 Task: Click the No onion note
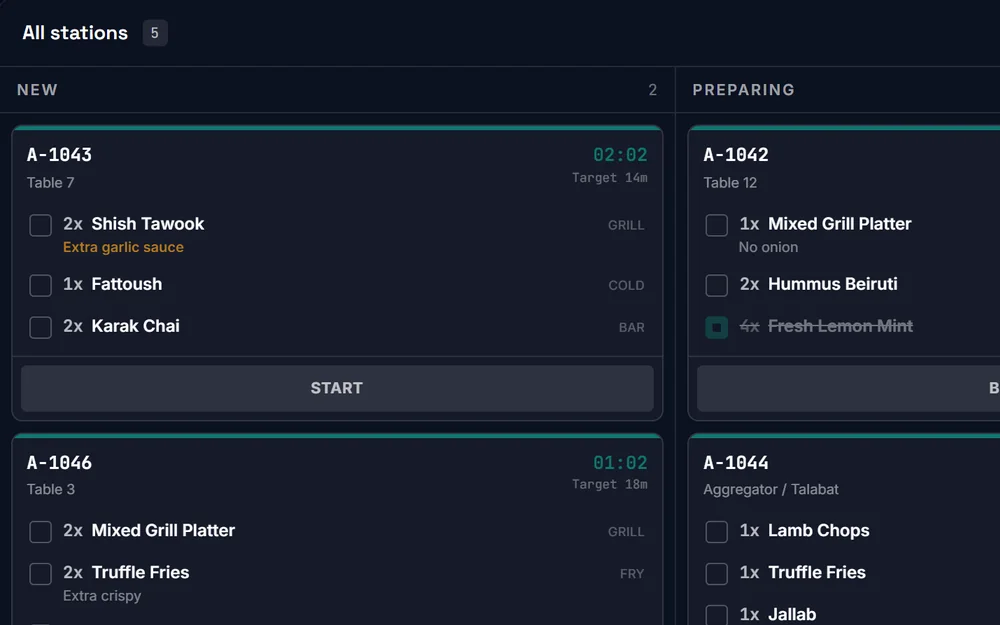point(768,247)
